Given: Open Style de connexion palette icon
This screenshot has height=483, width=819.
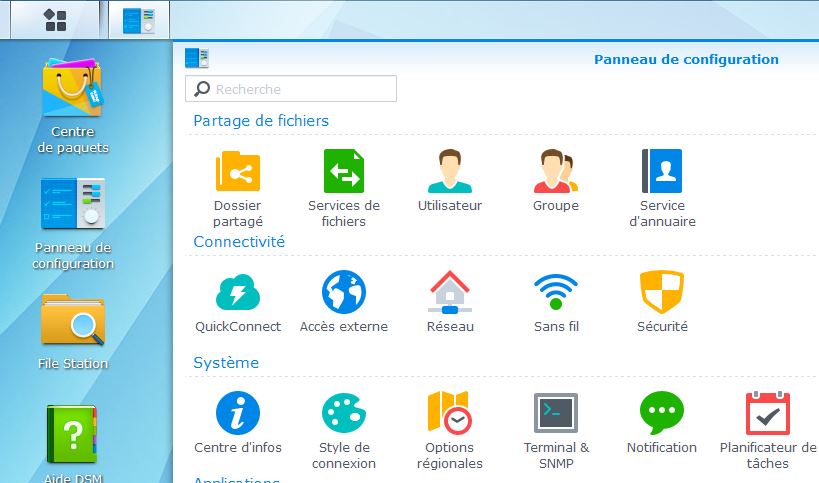Looking at the screenshot, I should tap(344, 431).
